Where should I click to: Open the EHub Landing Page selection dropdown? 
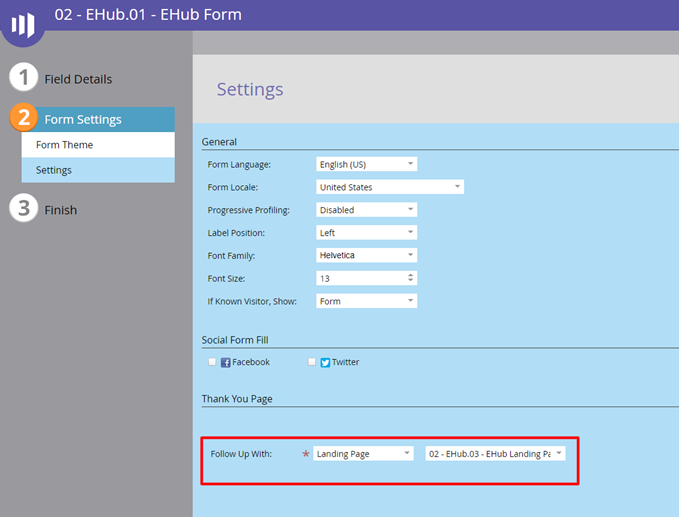[x=495, y=453]
